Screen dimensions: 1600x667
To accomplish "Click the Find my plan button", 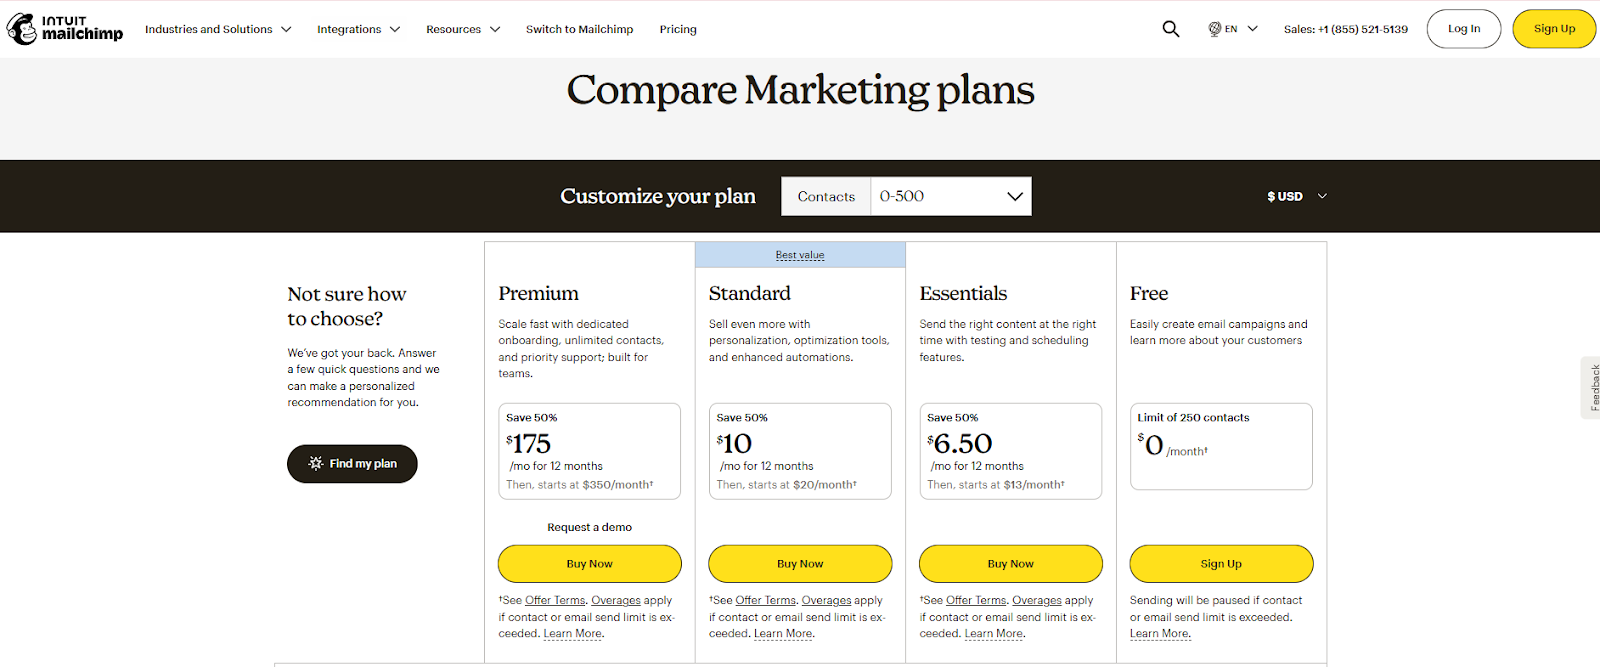I will click(x=352, y=463).
